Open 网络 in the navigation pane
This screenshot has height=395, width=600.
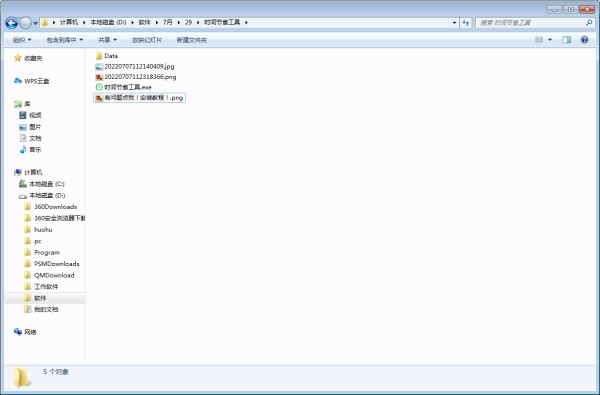pos(25,332)
